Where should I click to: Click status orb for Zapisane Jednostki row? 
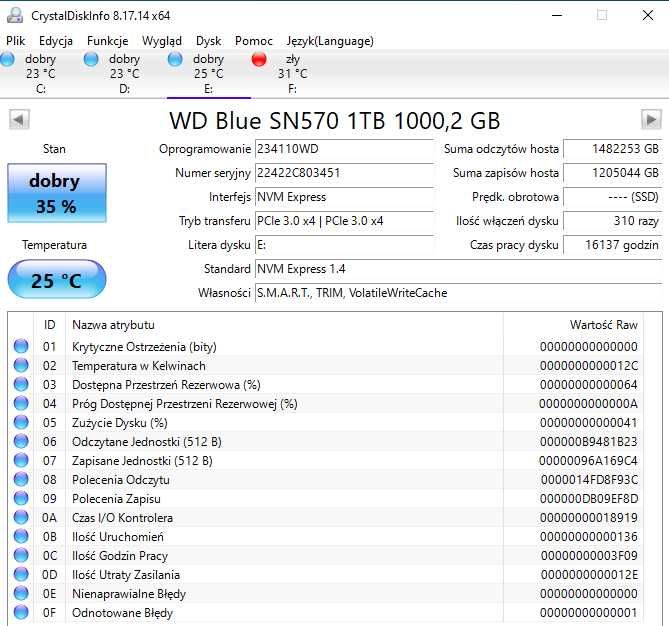tap(21, 460)
